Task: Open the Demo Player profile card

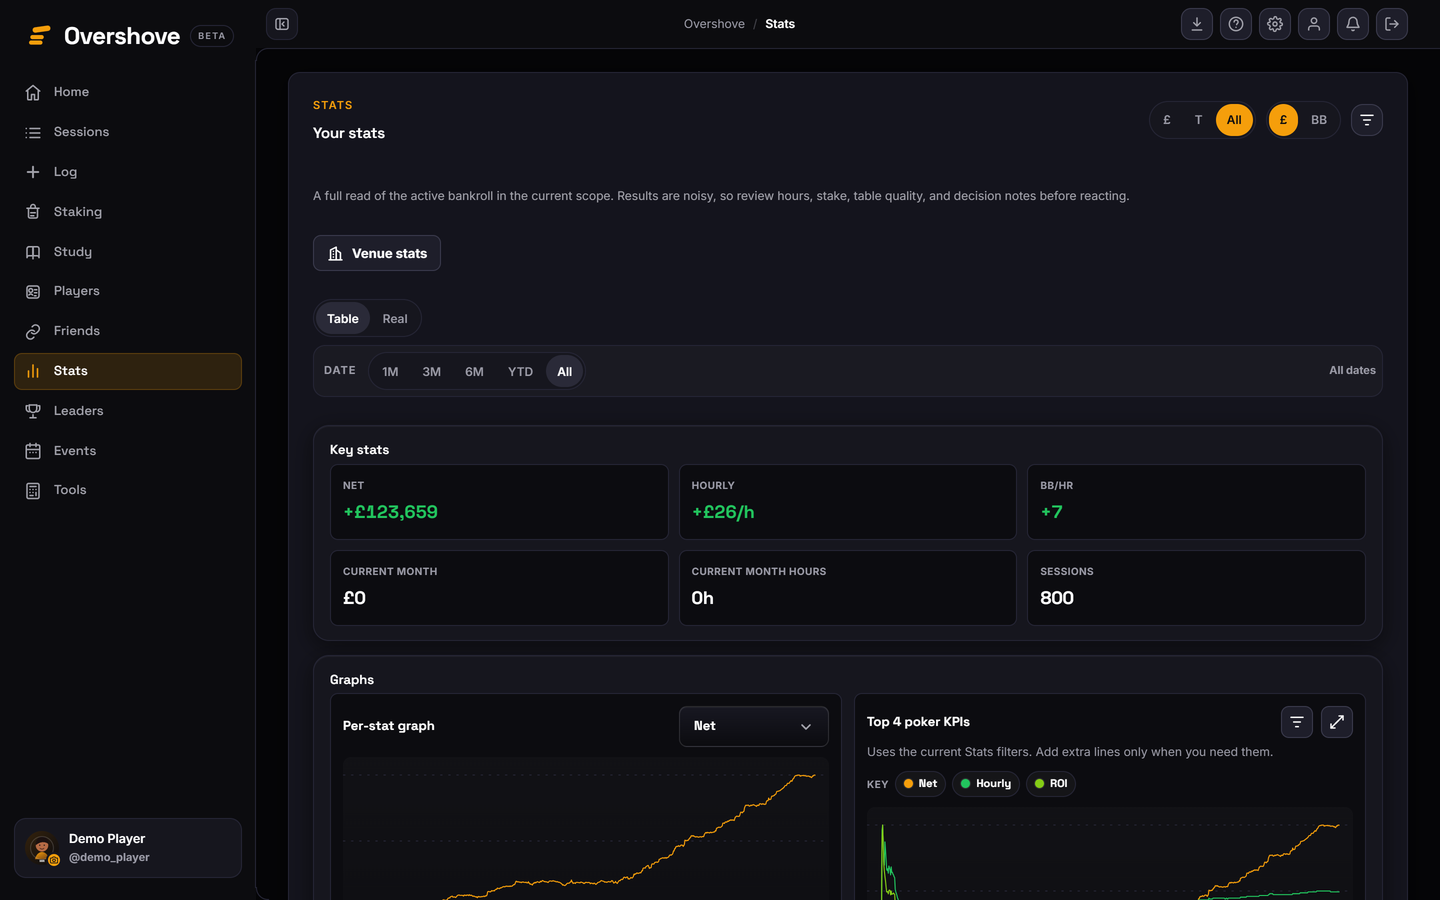Action: click(128, 848)
